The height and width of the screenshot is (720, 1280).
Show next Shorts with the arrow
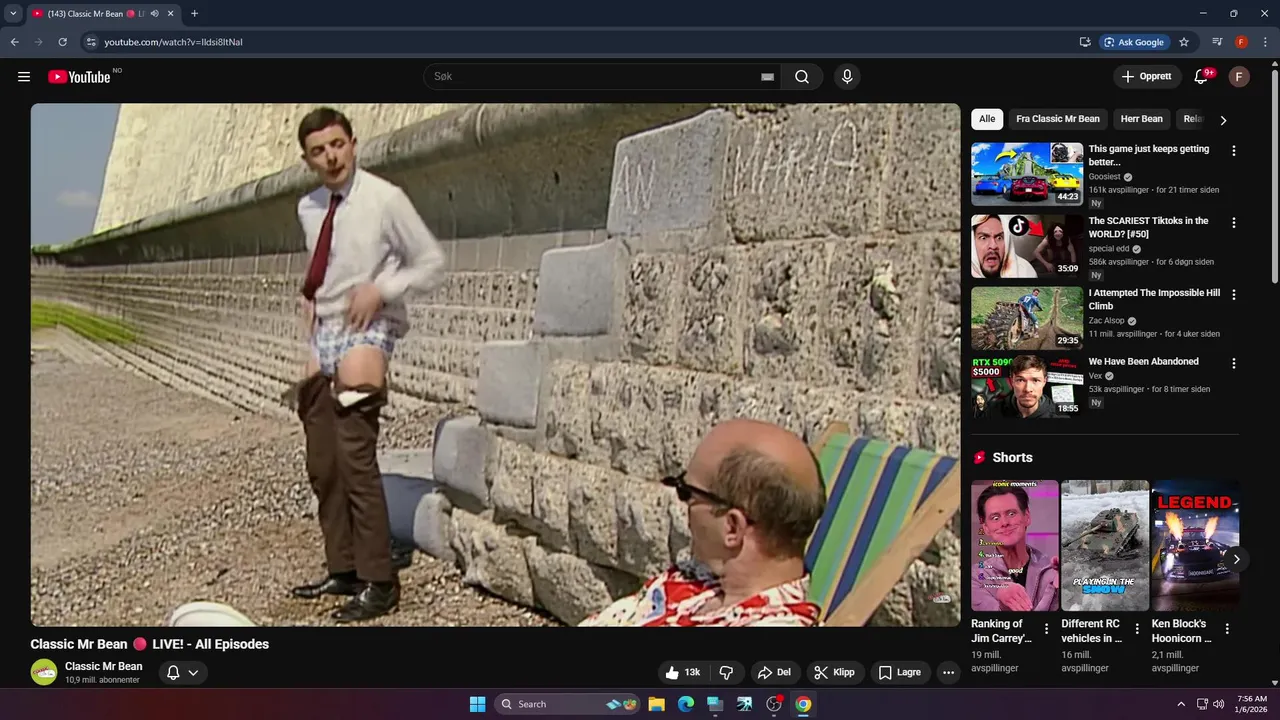coord(1236,559)
